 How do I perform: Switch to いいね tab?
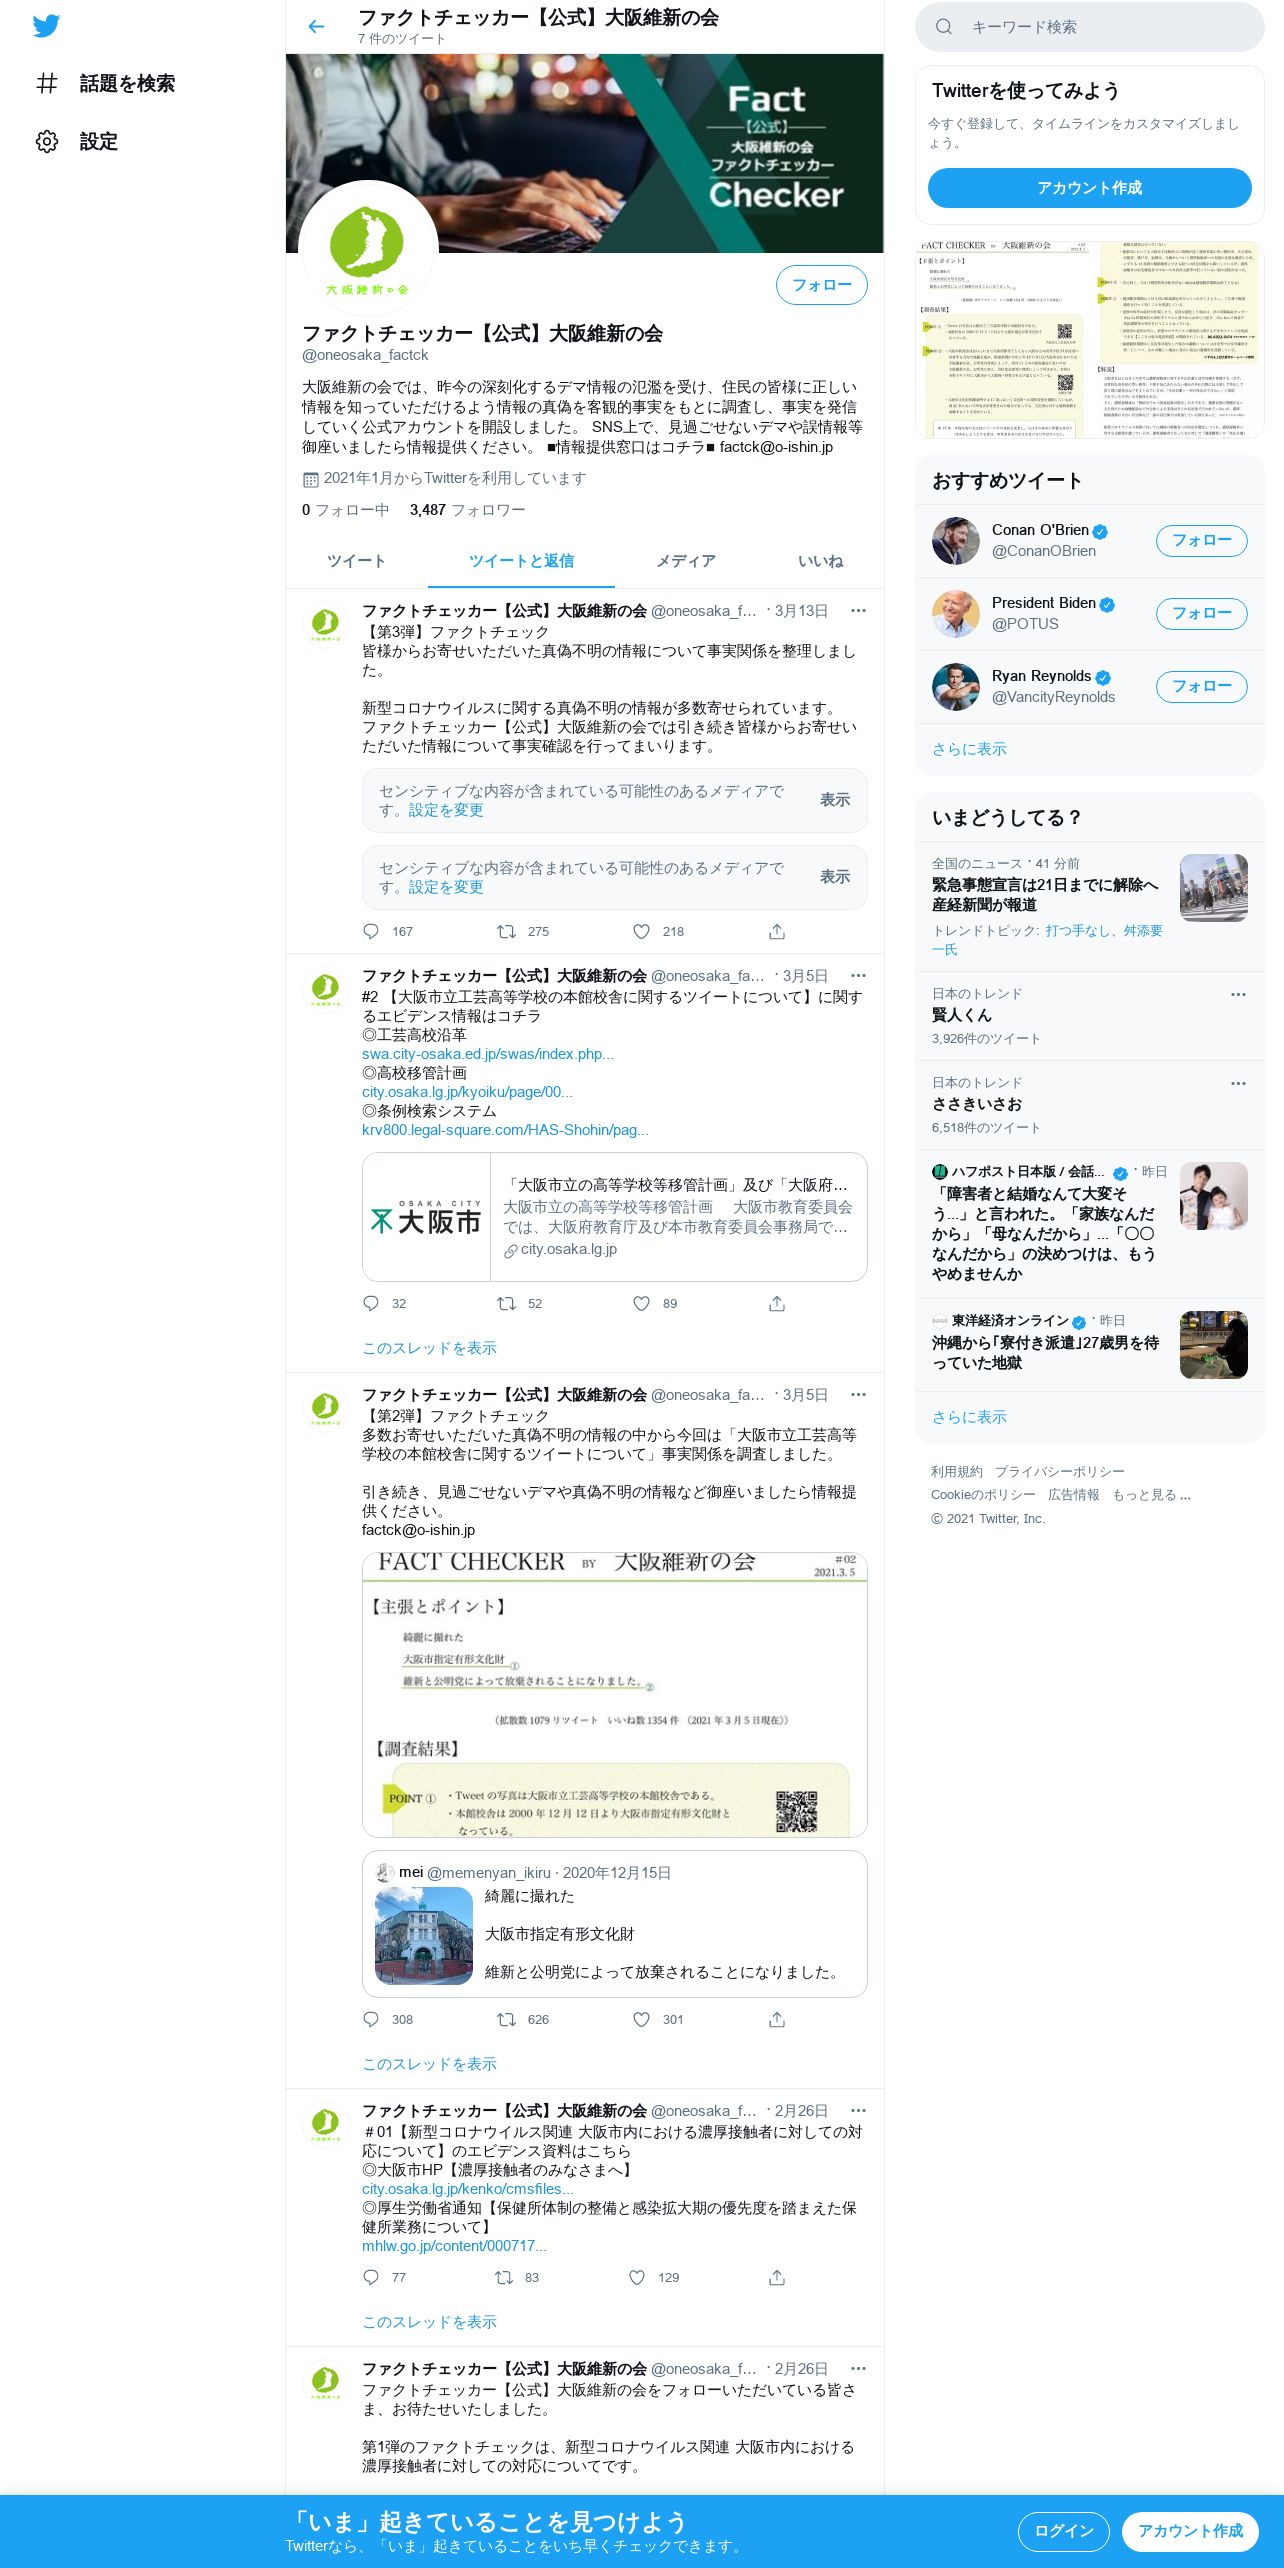pyautogui.click(x=820, y=561)
